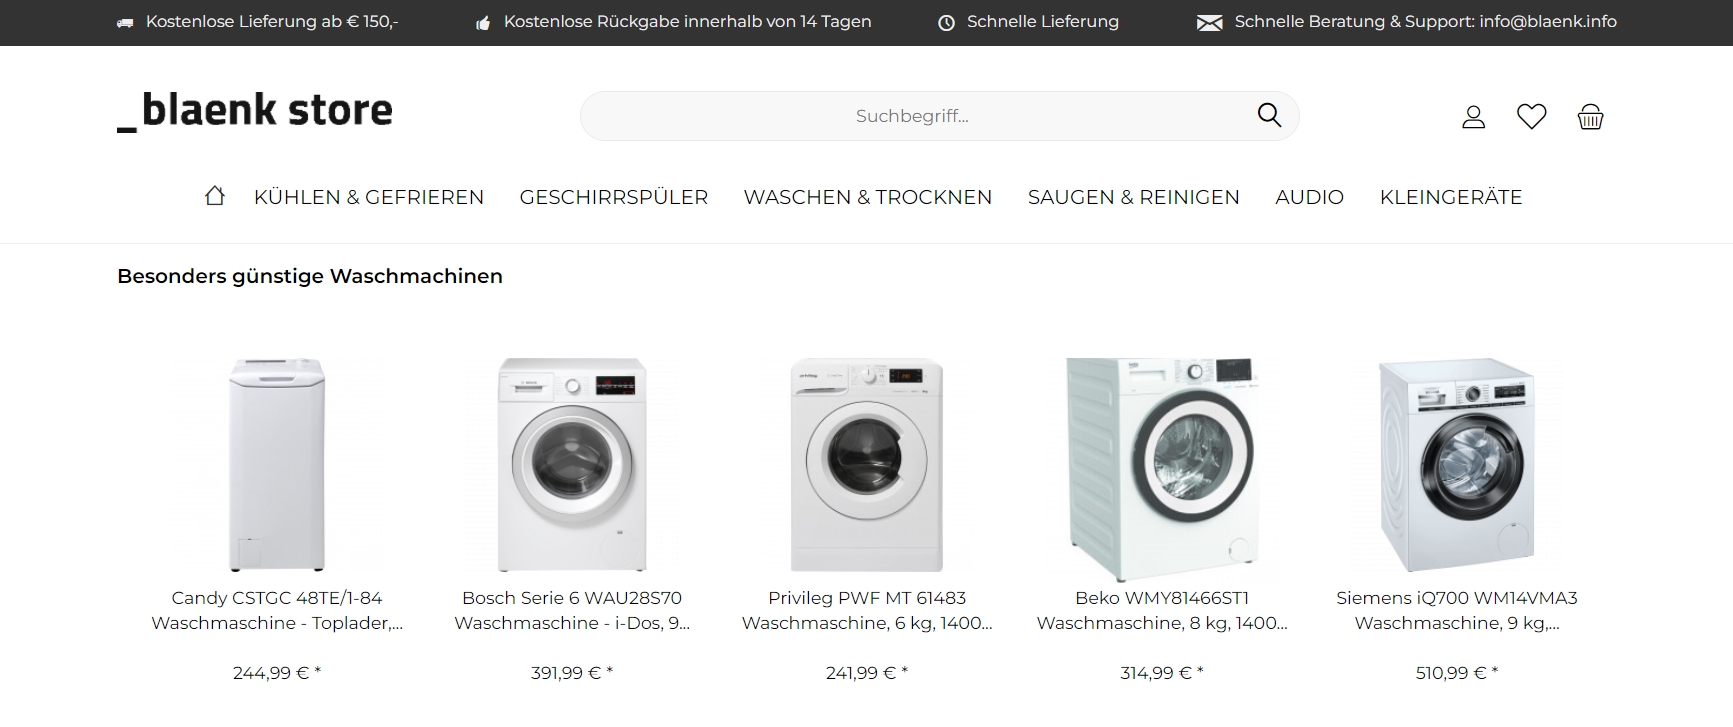Open Siemens iQ700 WM14VMA3 product link
Viewport: 1733px width, 727px height.
click(1457, 610)
